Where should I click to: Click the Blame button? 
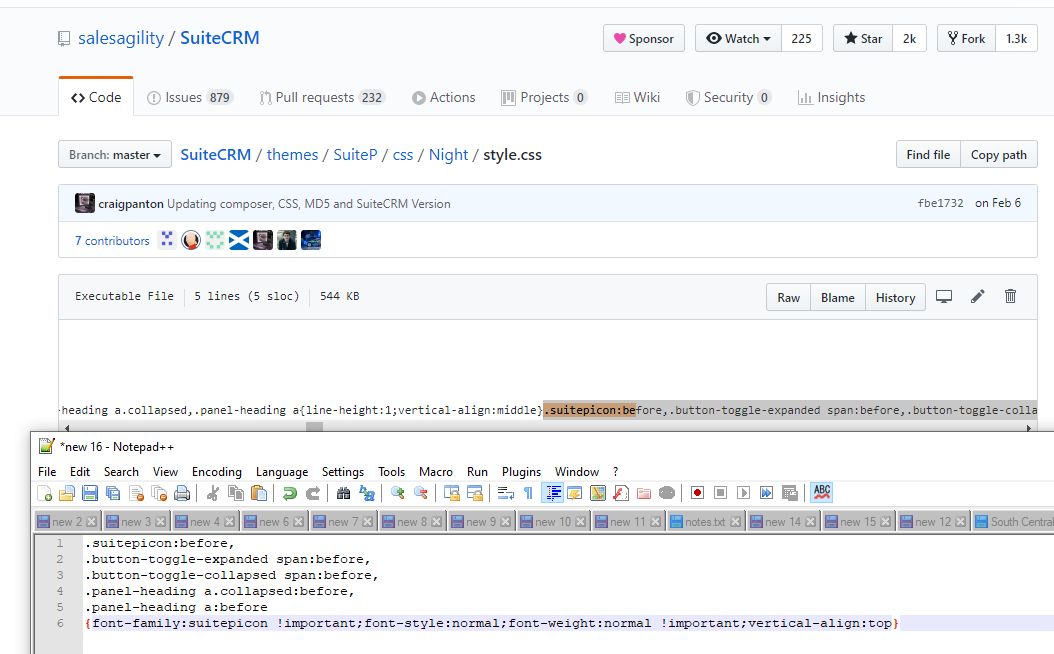coord(838,298)
